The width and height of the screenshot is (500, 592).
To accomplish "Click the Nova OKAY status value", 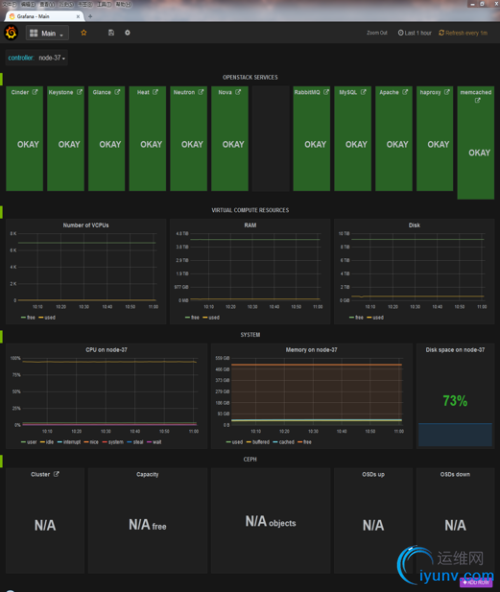I will coord(233,145).
